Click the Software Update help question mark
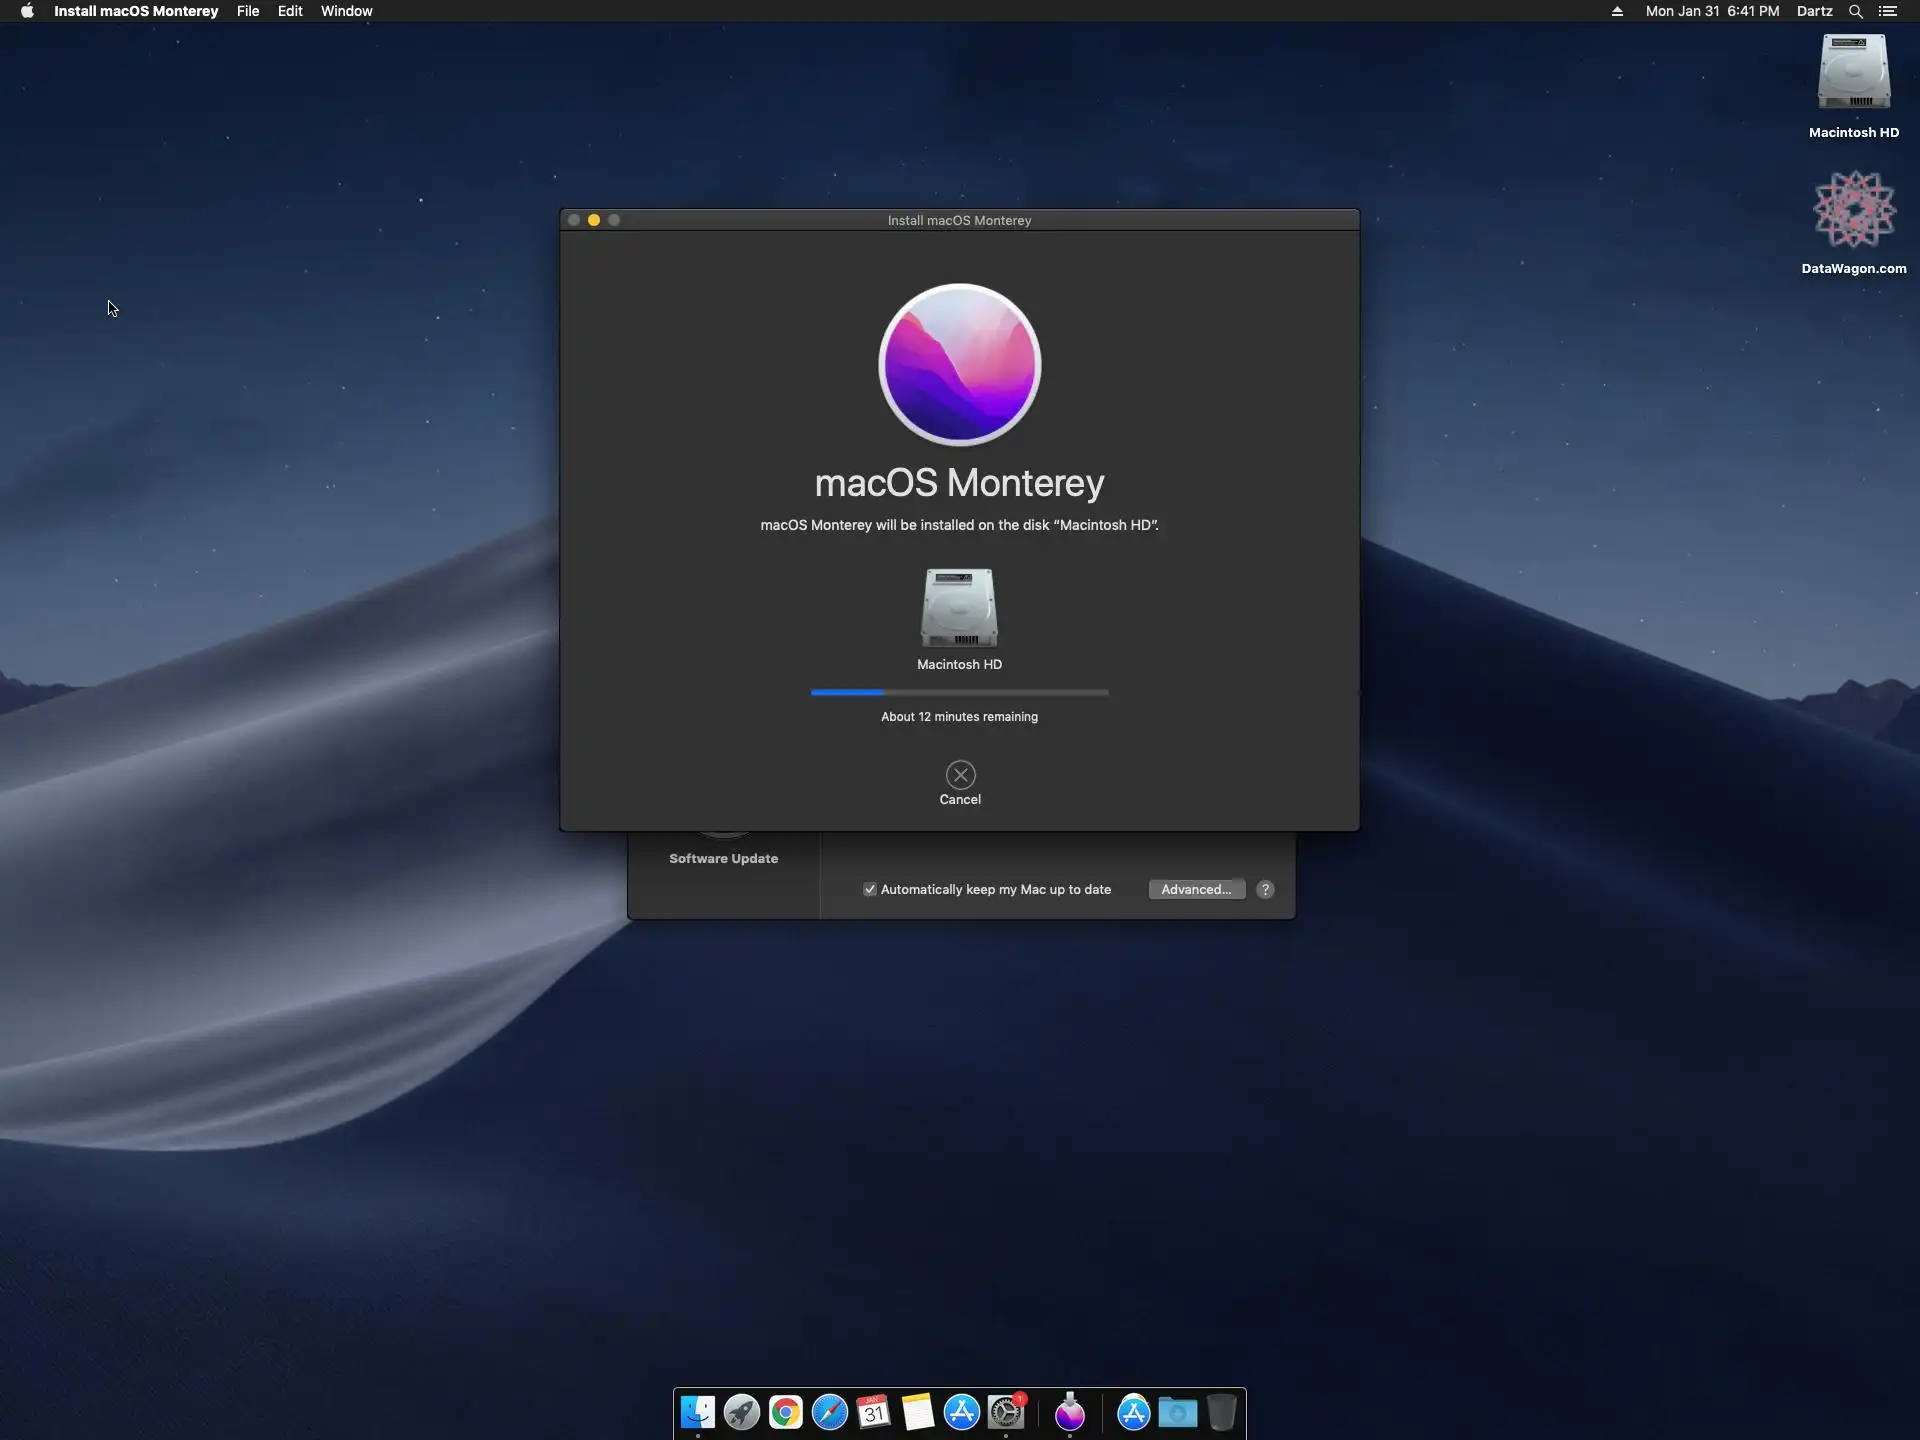1920x1440 pixels. (1265, 889)
